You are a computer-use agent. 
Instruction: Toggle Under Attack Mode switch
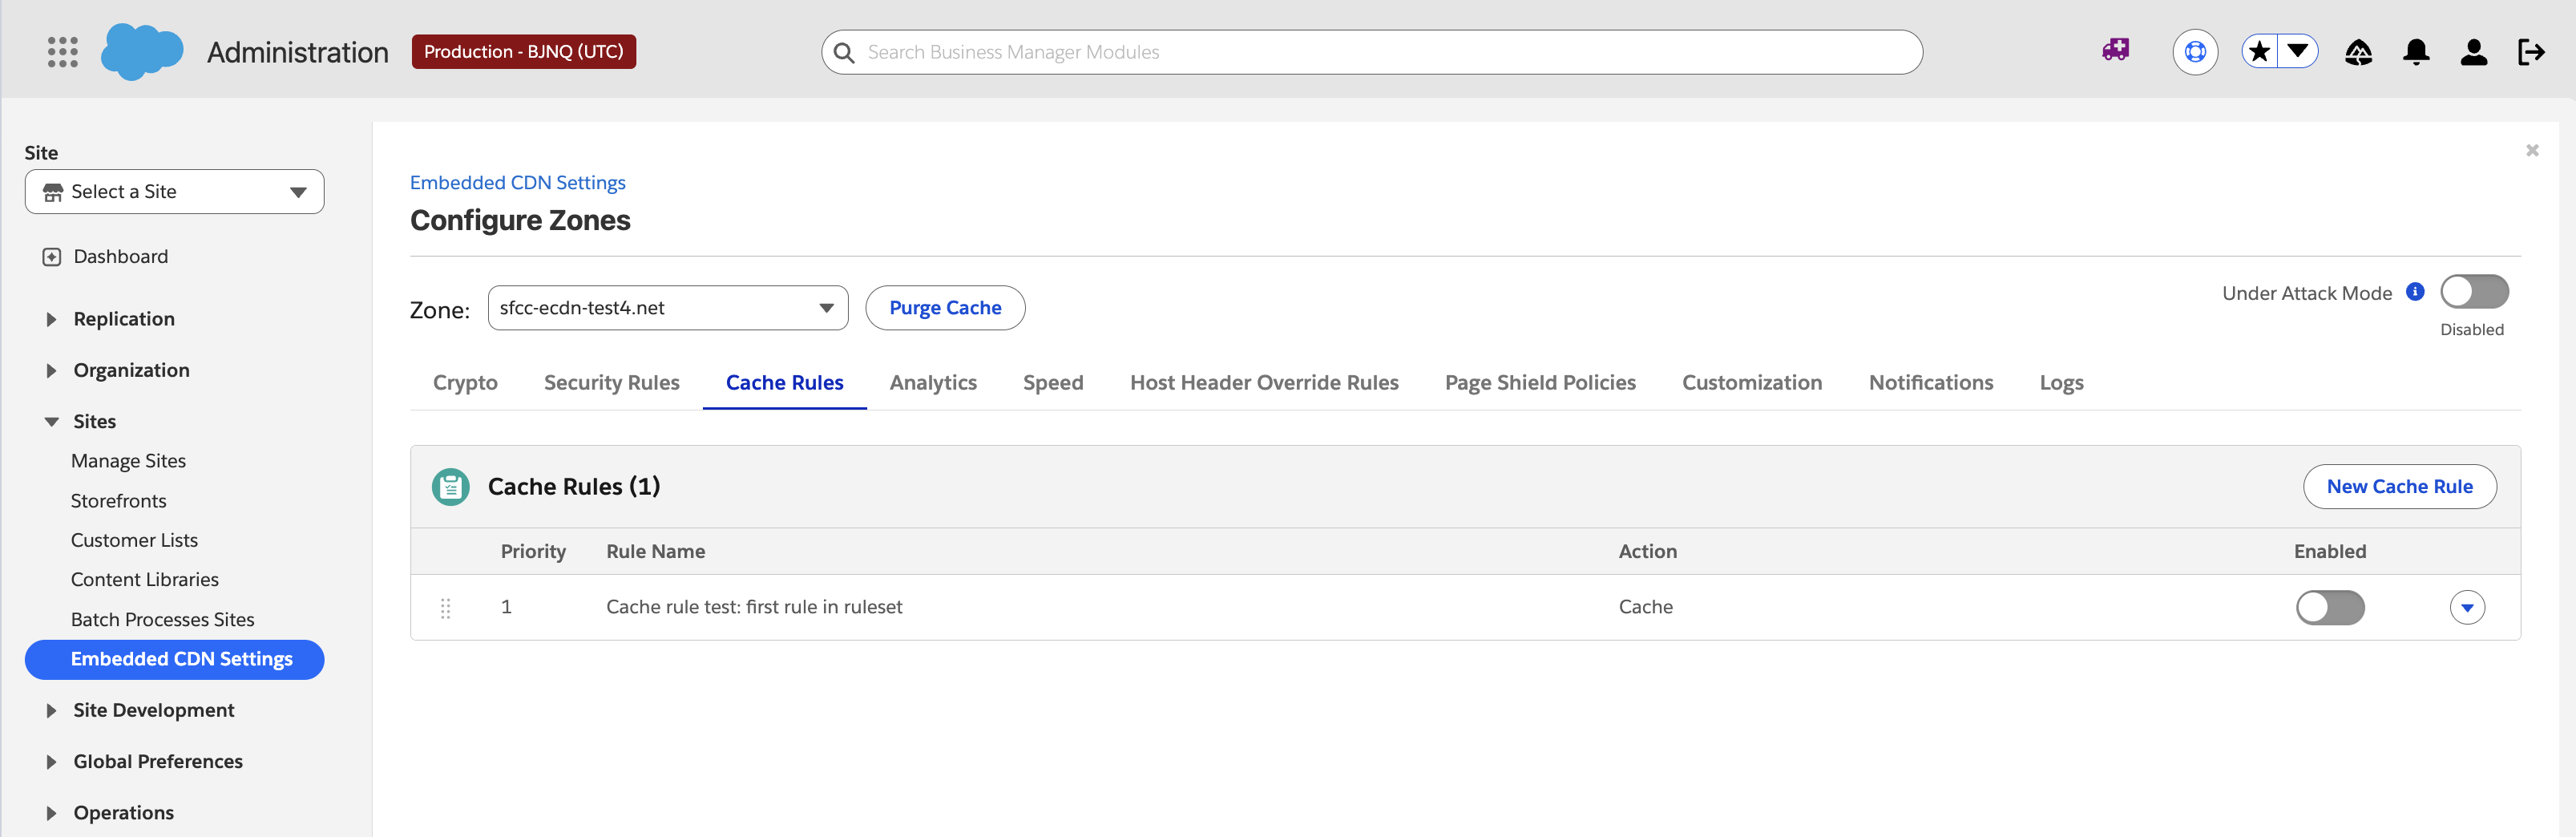[x=2474, y=292]
